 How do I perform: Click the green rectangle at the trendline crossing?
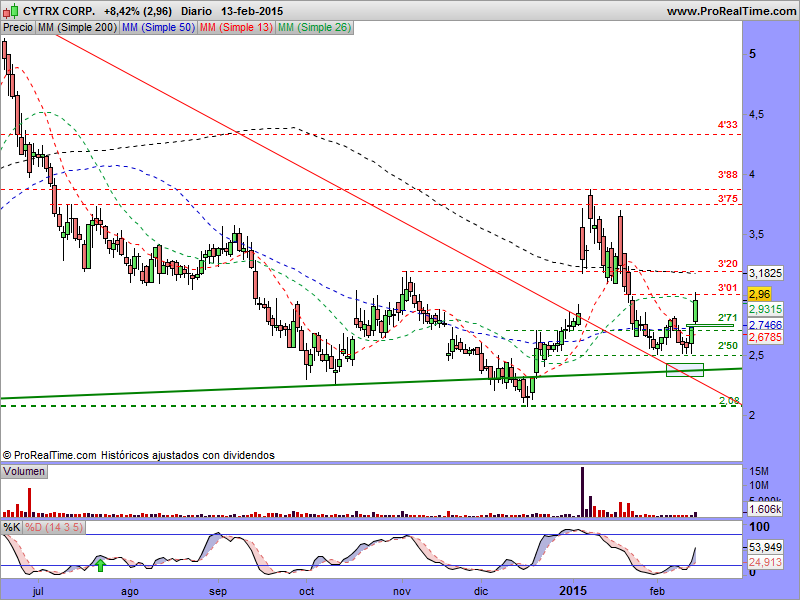pos(685,370)
